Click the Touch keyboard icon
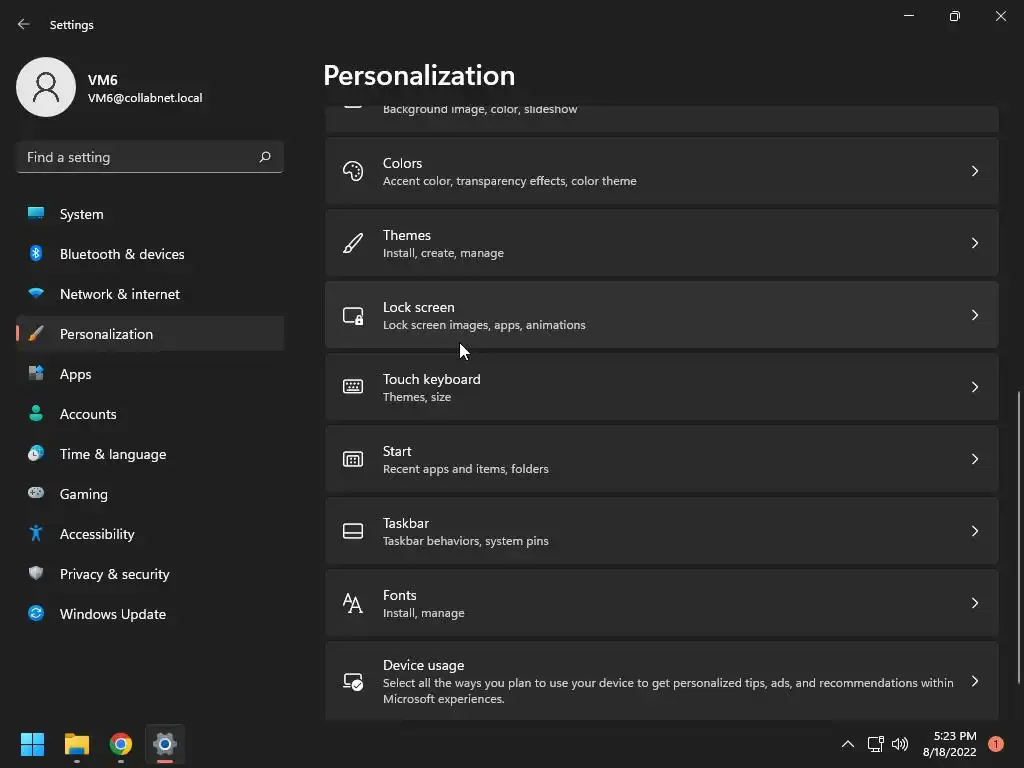Image resolution: width=1024 pixels, height=768 pixels. point(353,387)
